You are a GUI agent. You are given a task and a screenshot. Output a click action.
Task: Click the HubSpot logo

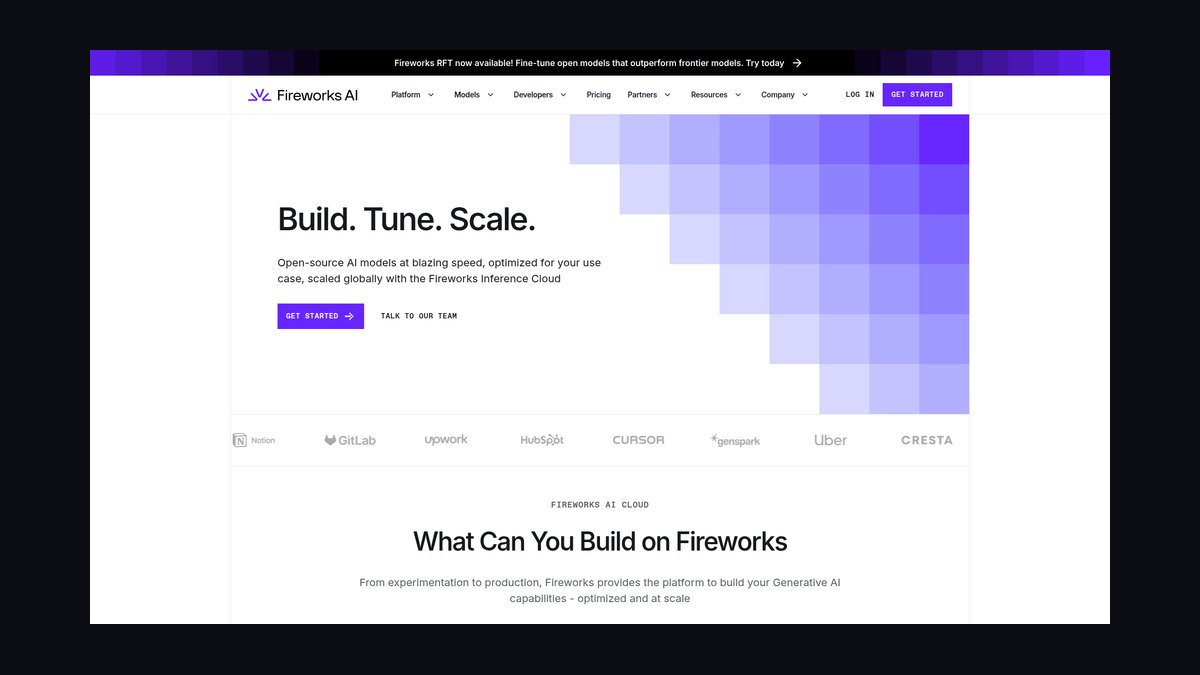[542, 440]
